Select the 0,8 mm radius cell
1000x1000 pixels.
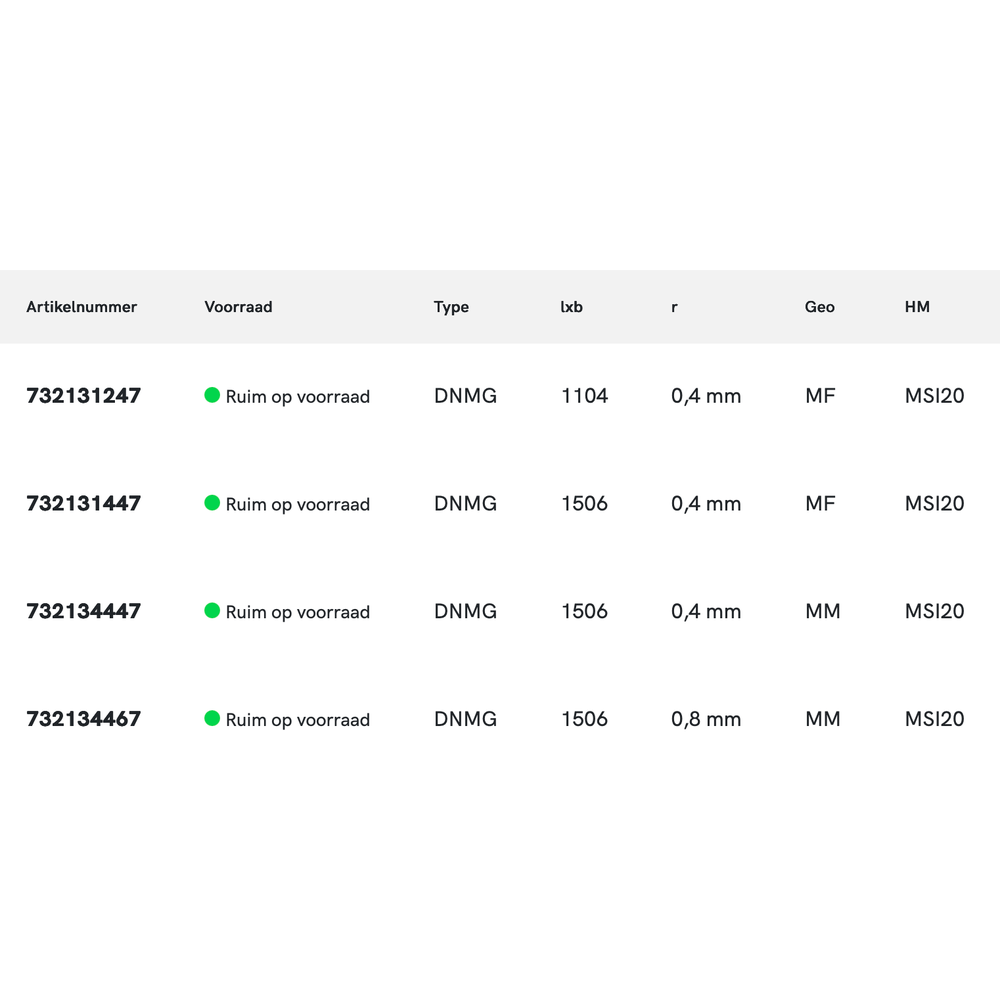pos(706,719)
